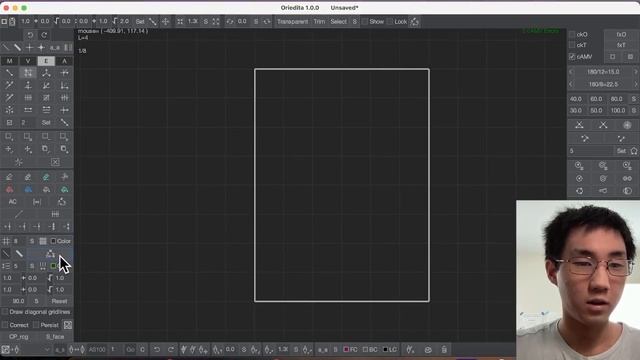Image resolution: width=640 pixels, height=360 pixels.
Task: Click Trim in the top toolbar
Action: (319, 22)
